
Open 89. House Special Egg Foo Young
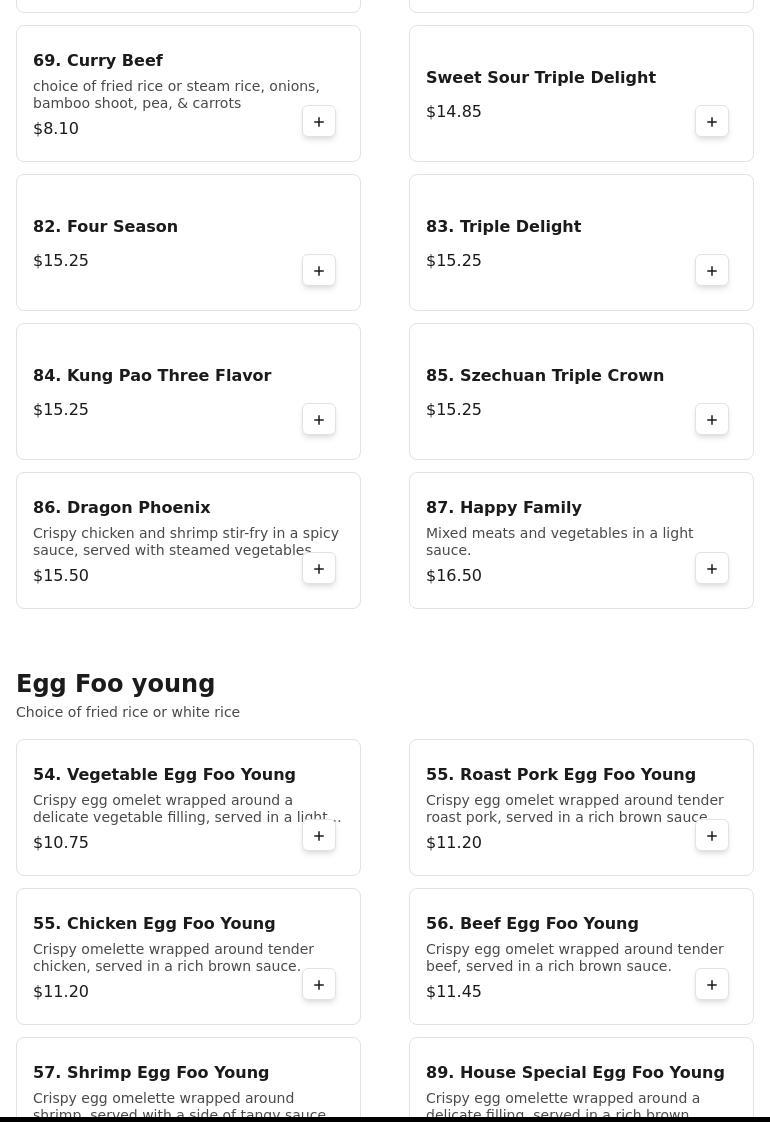tap(575, 1072)
